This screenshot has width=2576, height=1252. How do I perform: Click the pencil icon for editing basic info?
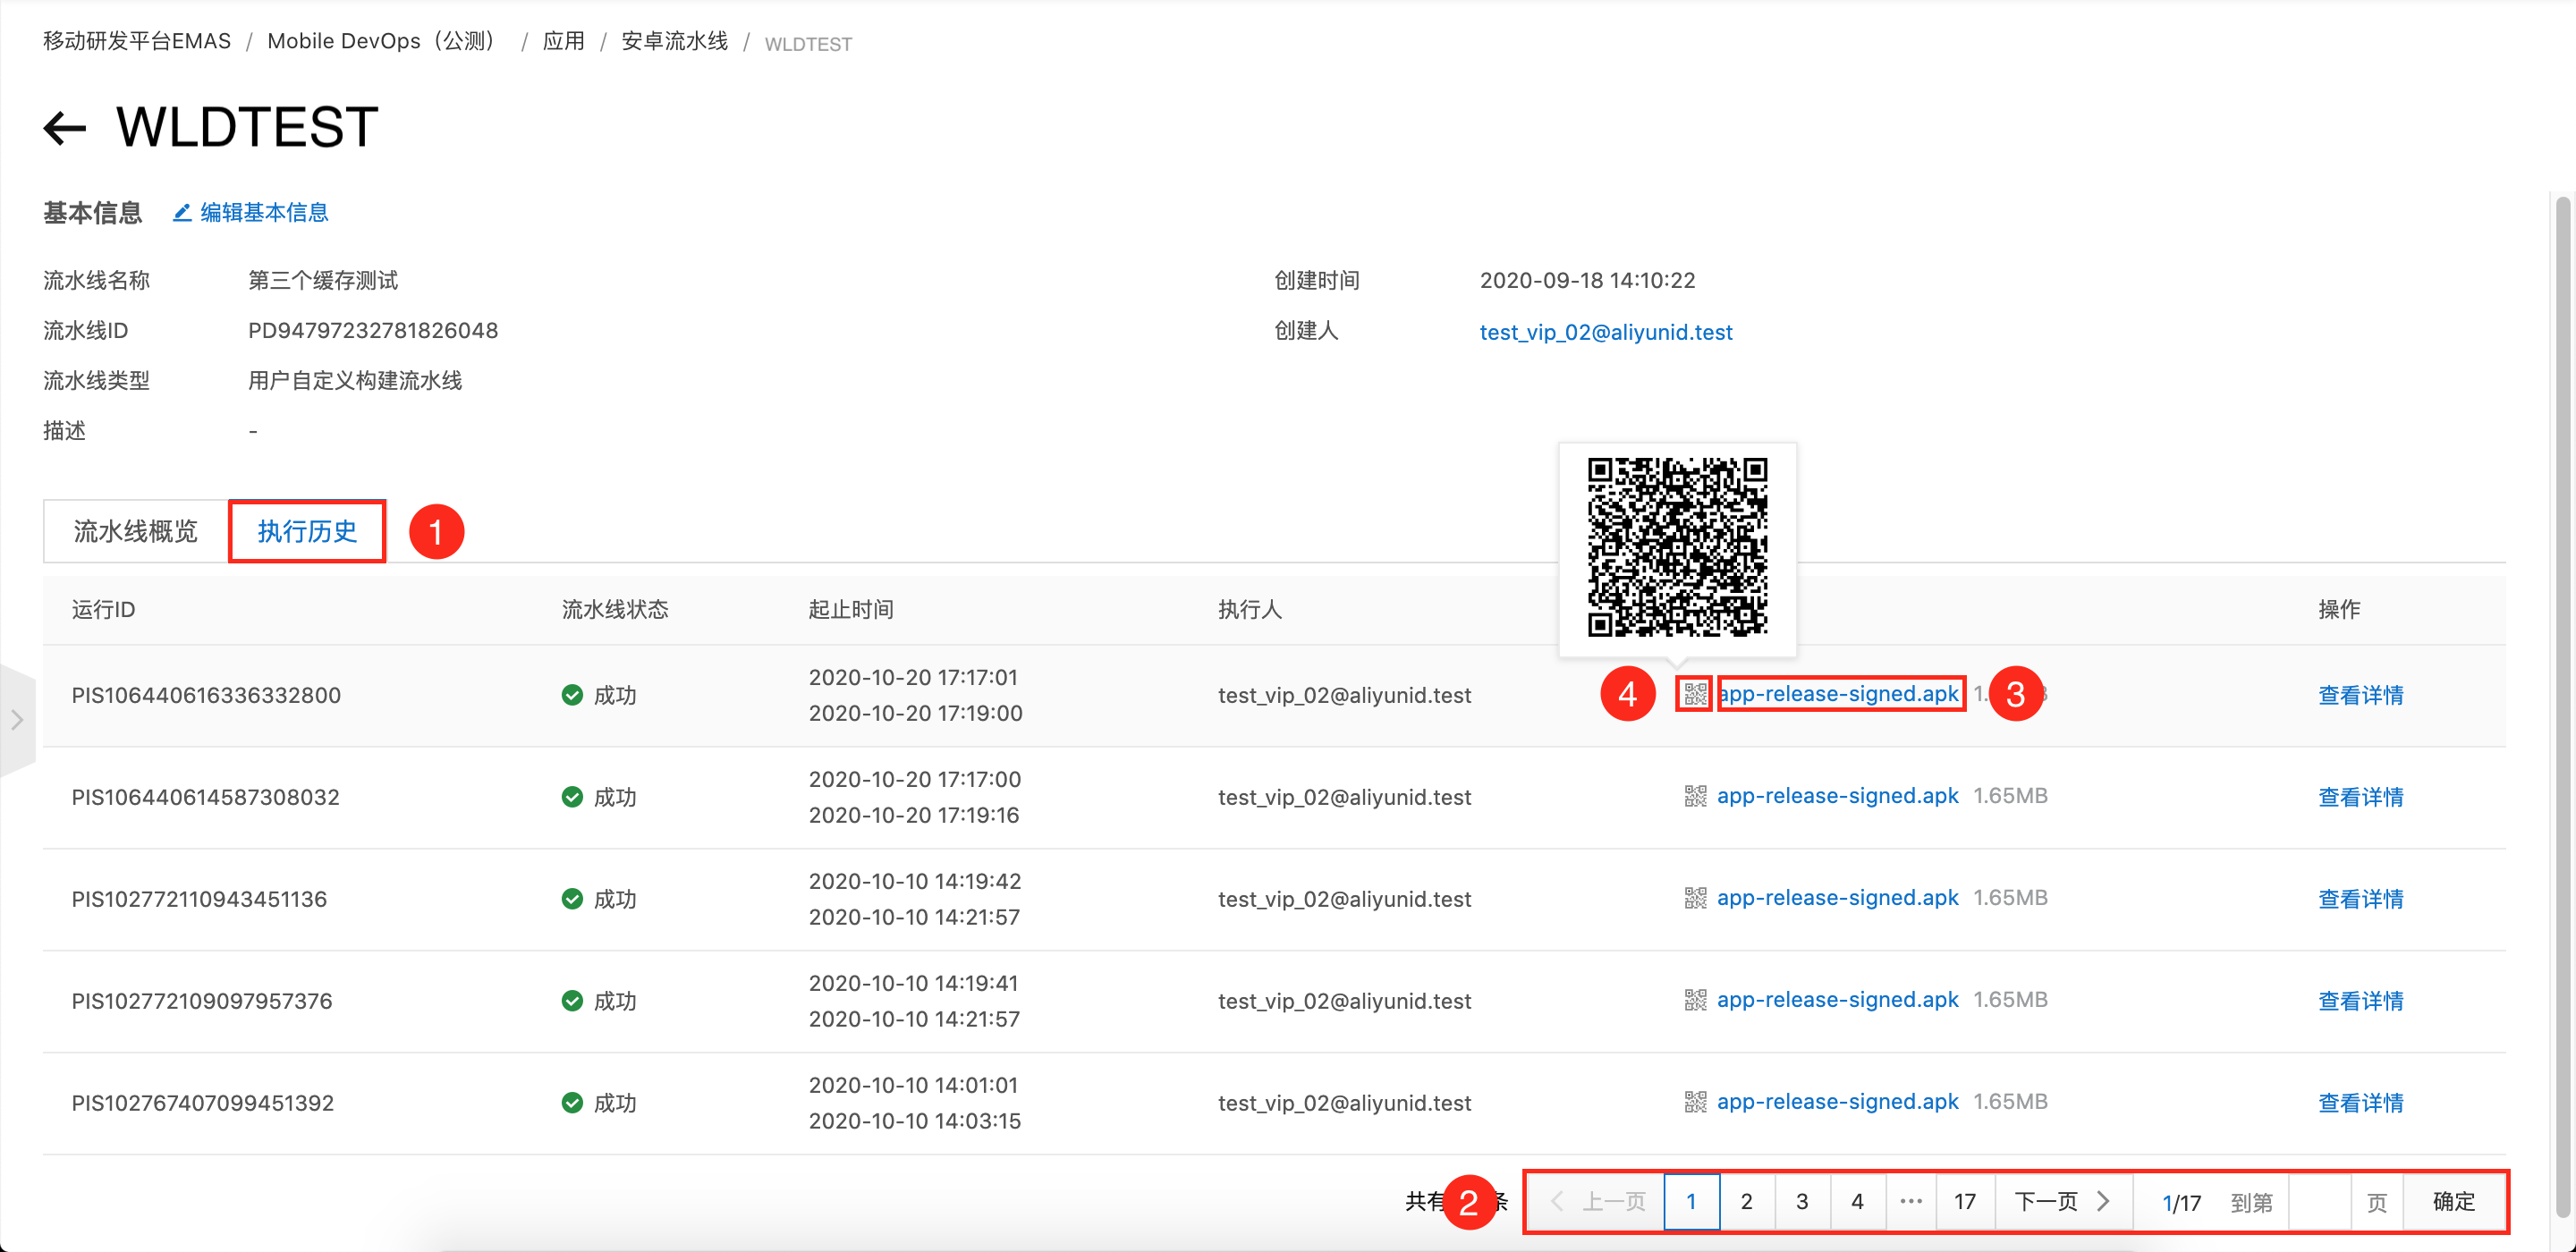(182, 212)
